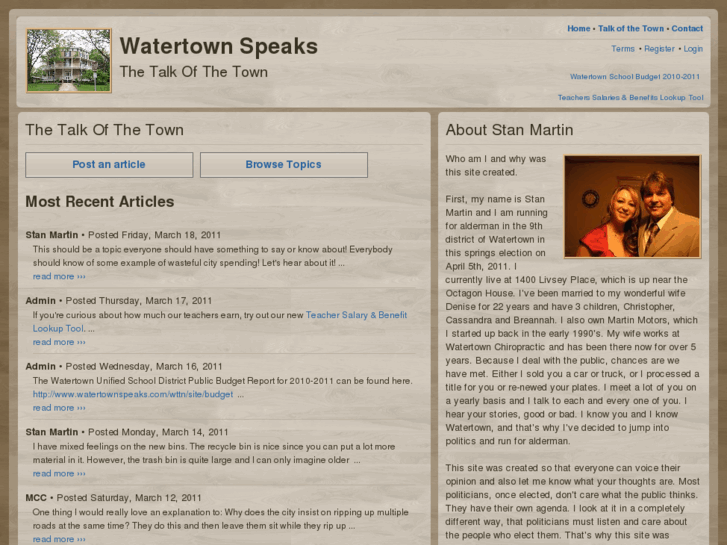Image resolution: width=727 pixels, height=545 pixels.
Task: Read more of March 17 Admin post
Action: 59,342
